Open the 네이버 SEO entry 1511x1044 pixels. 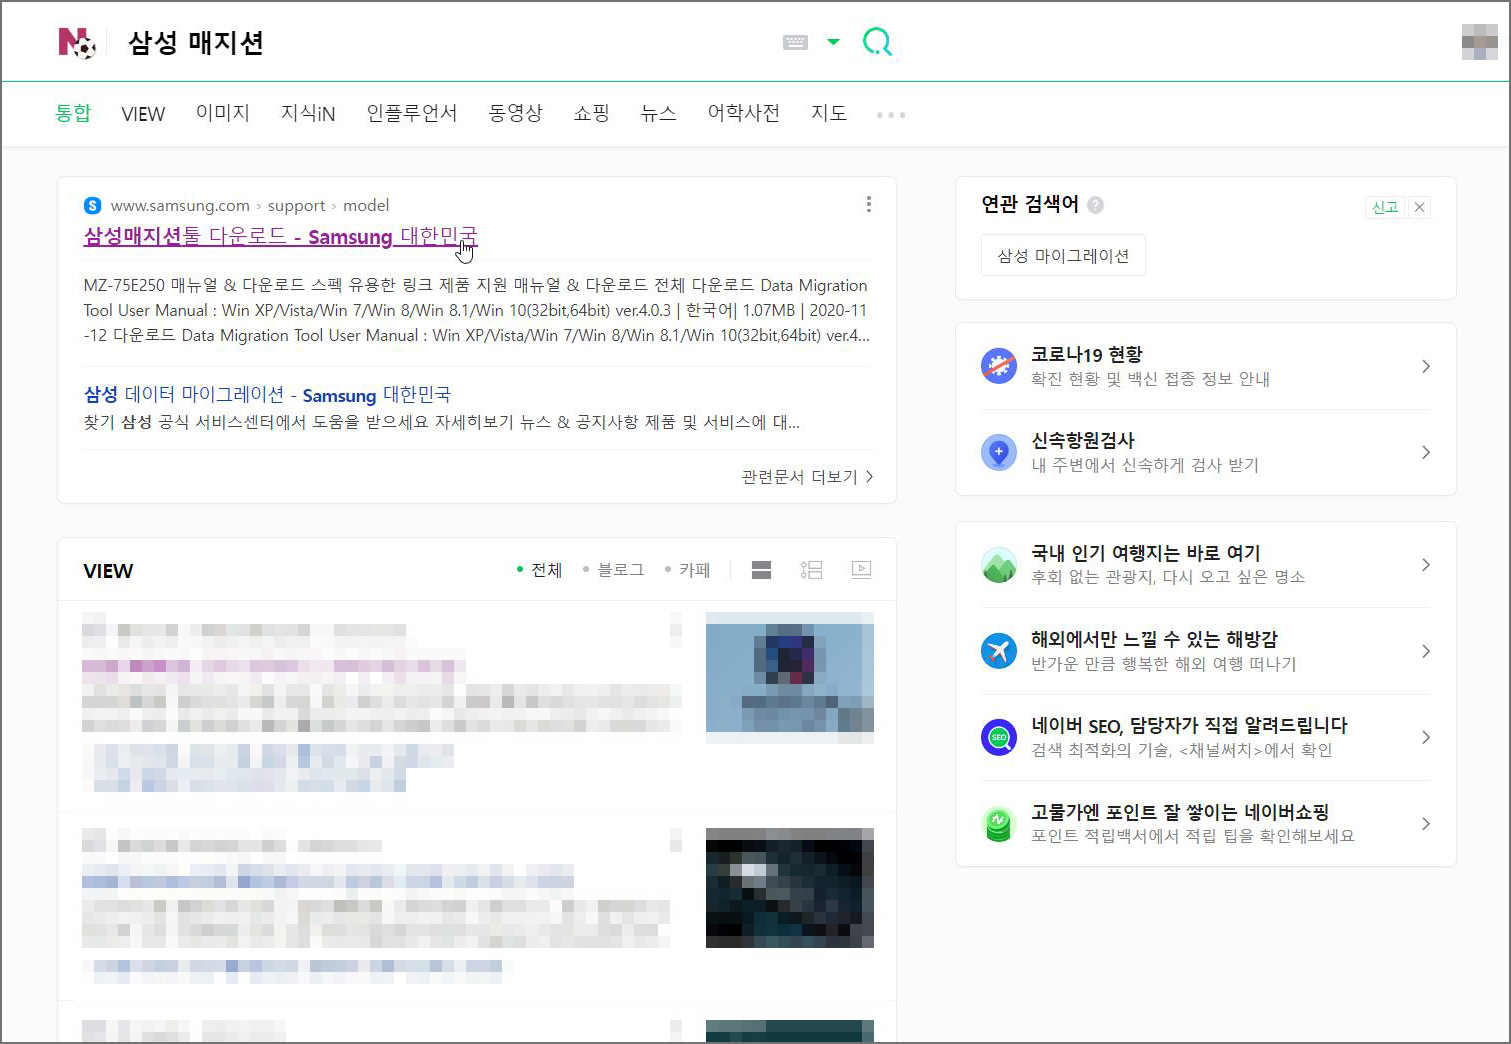pos(1206,737)
